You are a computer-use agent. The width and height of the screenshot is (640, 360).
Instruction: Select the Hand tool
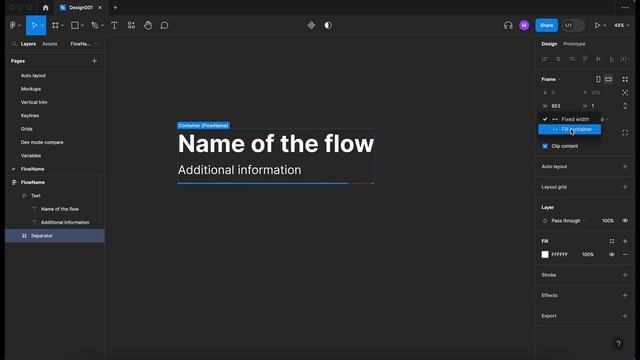pos(148,25)
